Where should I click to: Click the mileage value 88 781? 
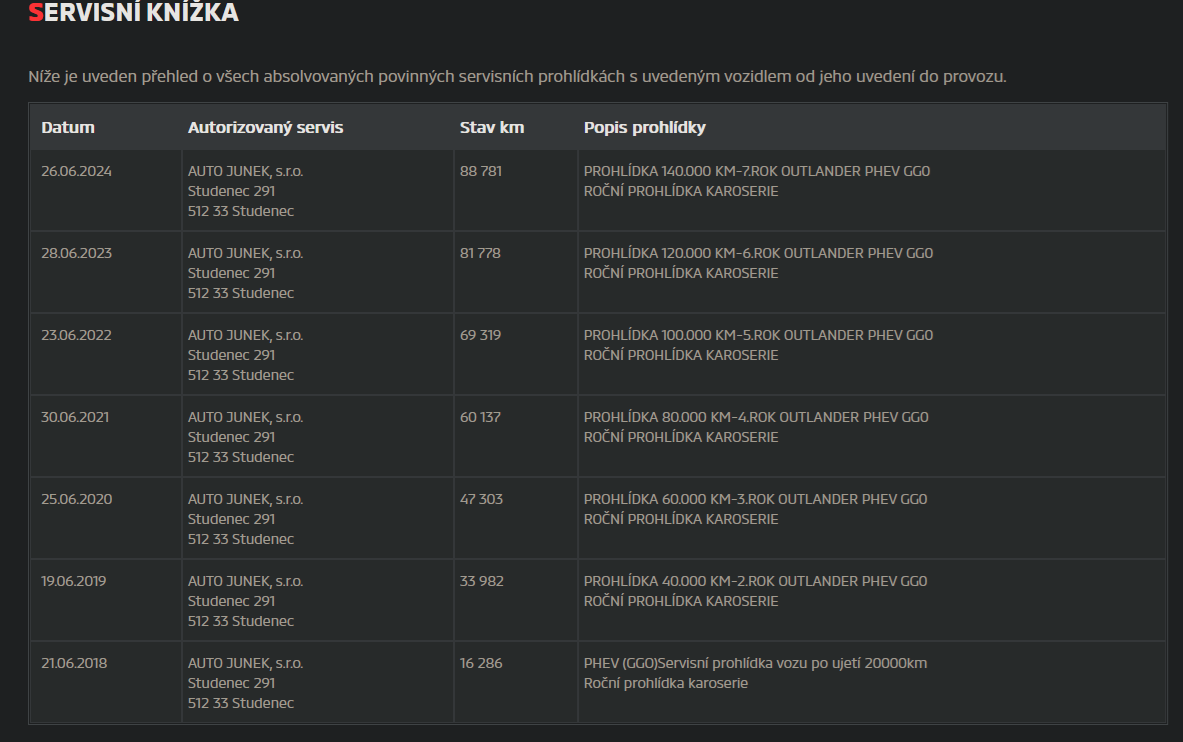(481, 171)
